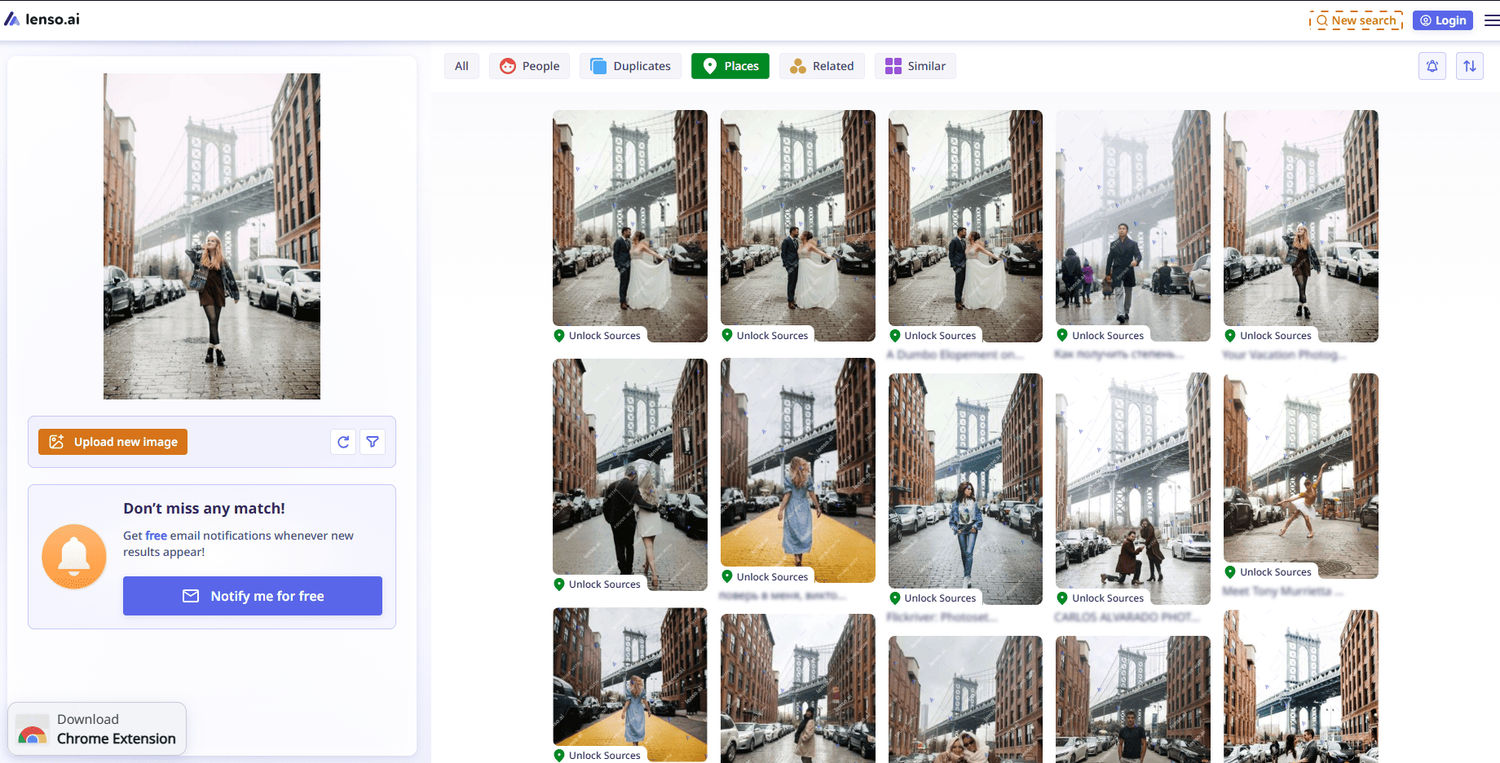Click the blue copy icon on Duplicates filter
This screenshot has height=763, width=1500.
tap(596, 65)
